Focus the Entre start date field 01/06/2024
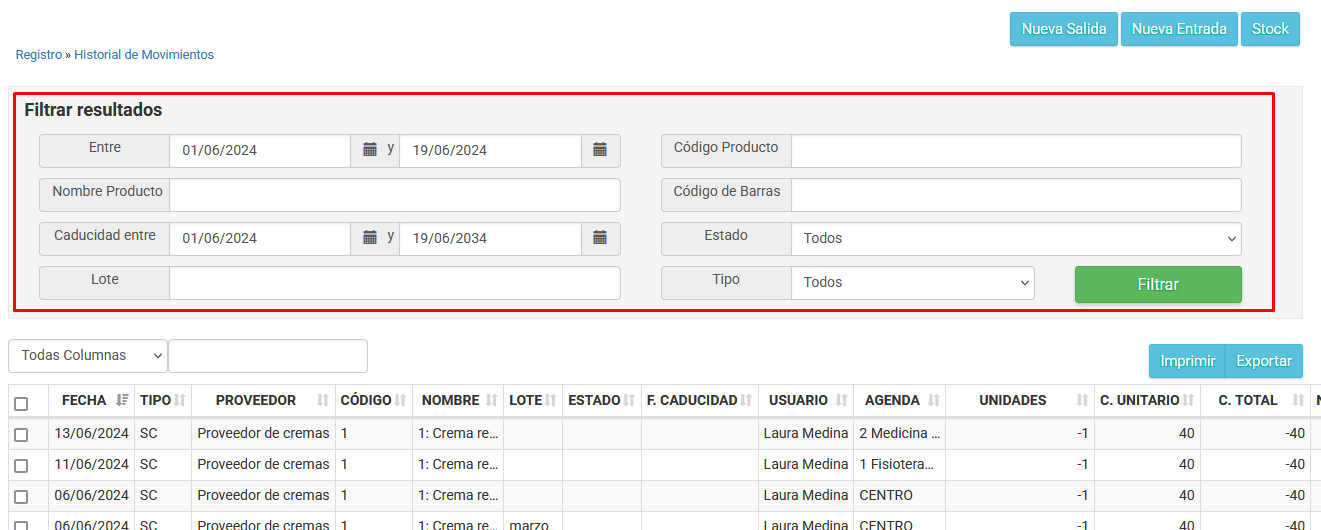This screenshot has width=1321, height=530. [260, 150]
